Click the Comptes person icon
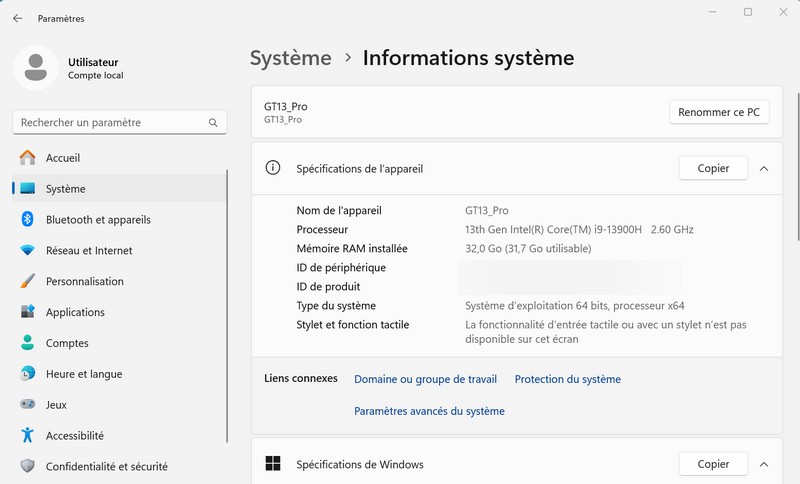Viewport: 800px width, 484px height. 27,343
